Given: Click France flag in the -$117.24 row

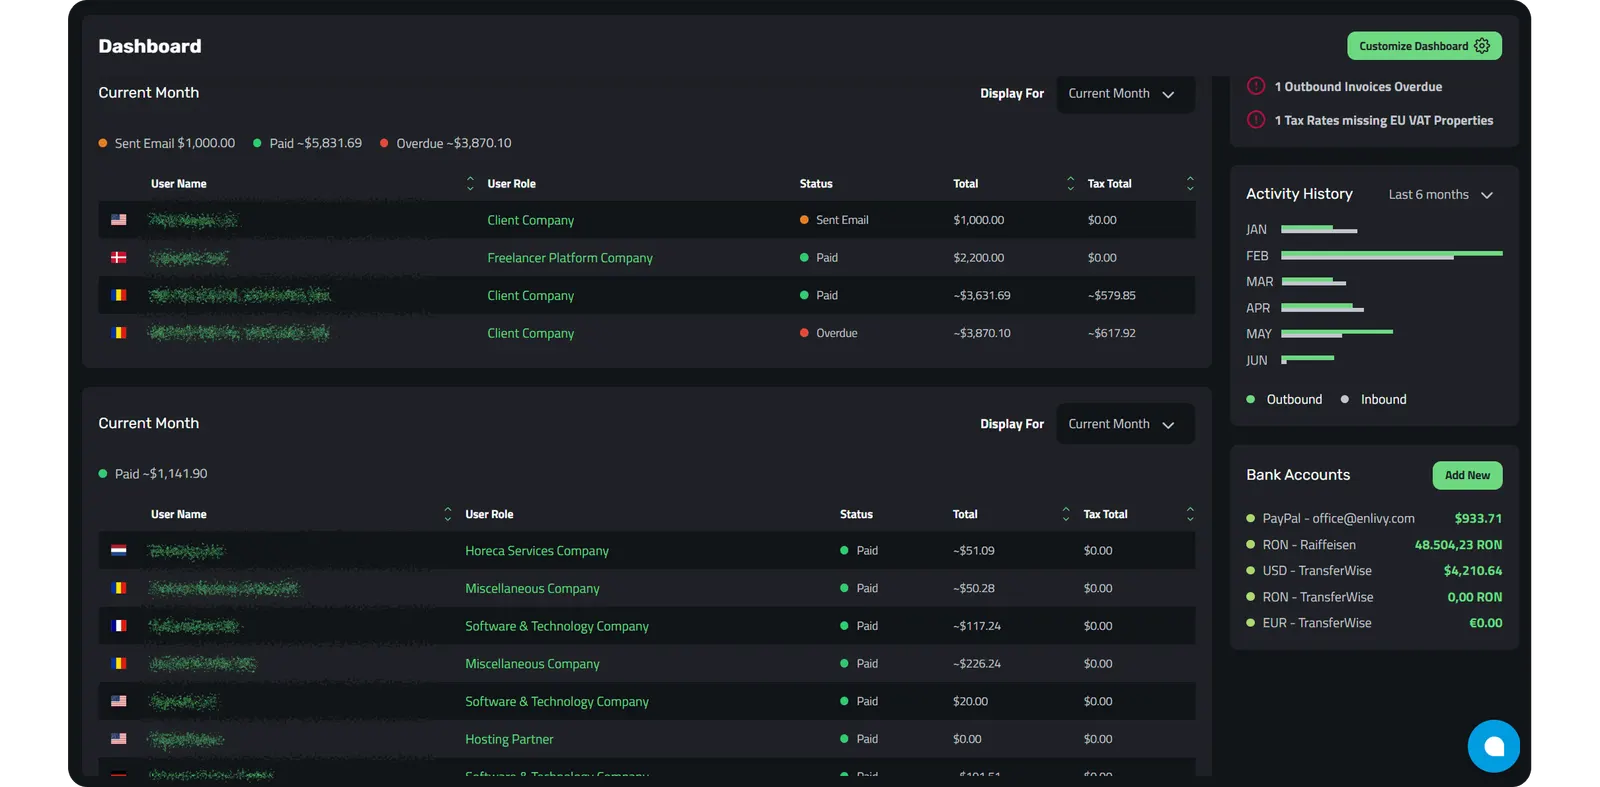Looking at the screenshot, I should tap(119, 626).
